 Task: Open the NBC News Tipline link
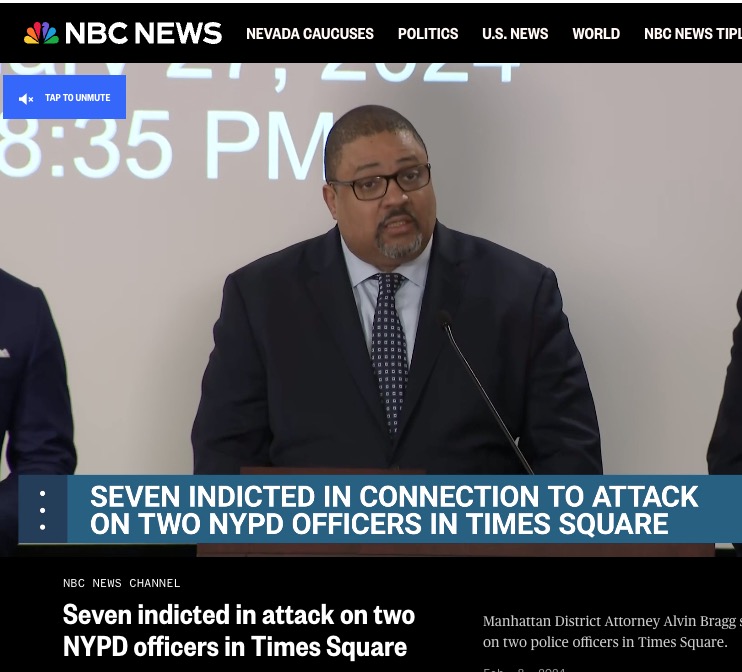(x=692, y=34)
